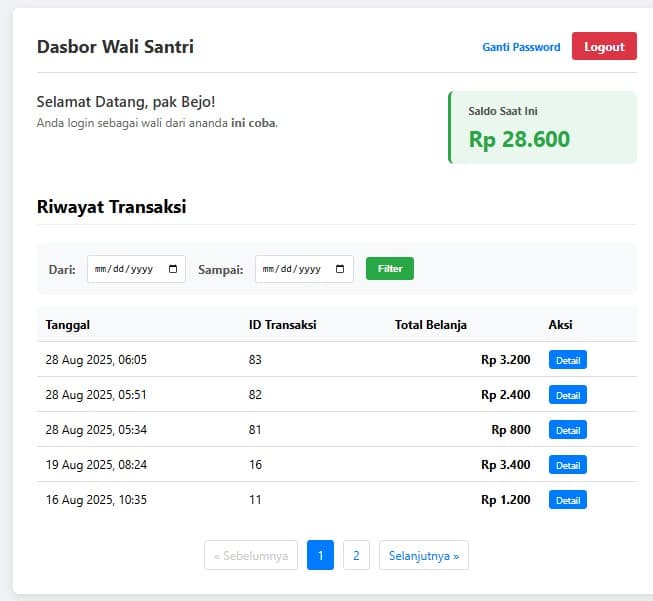Click the Tanggal column header
This screenshot has height=601, width=653.
pos(67,325)
